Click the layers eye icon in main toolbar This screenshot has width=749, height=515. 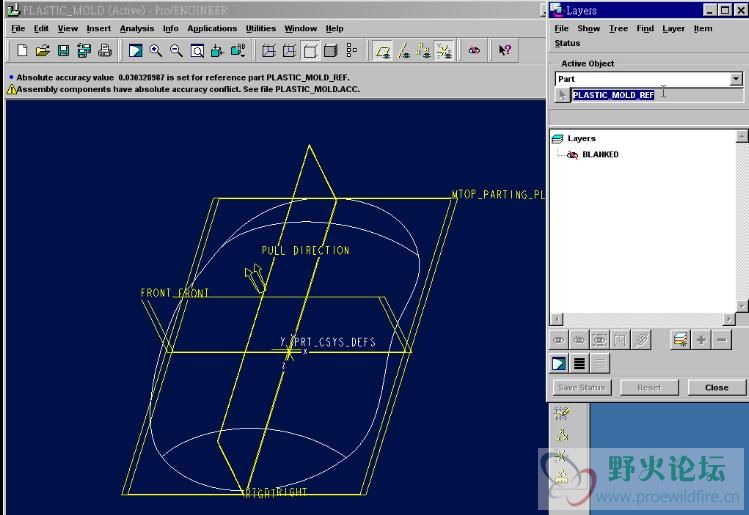click(474, 50)
